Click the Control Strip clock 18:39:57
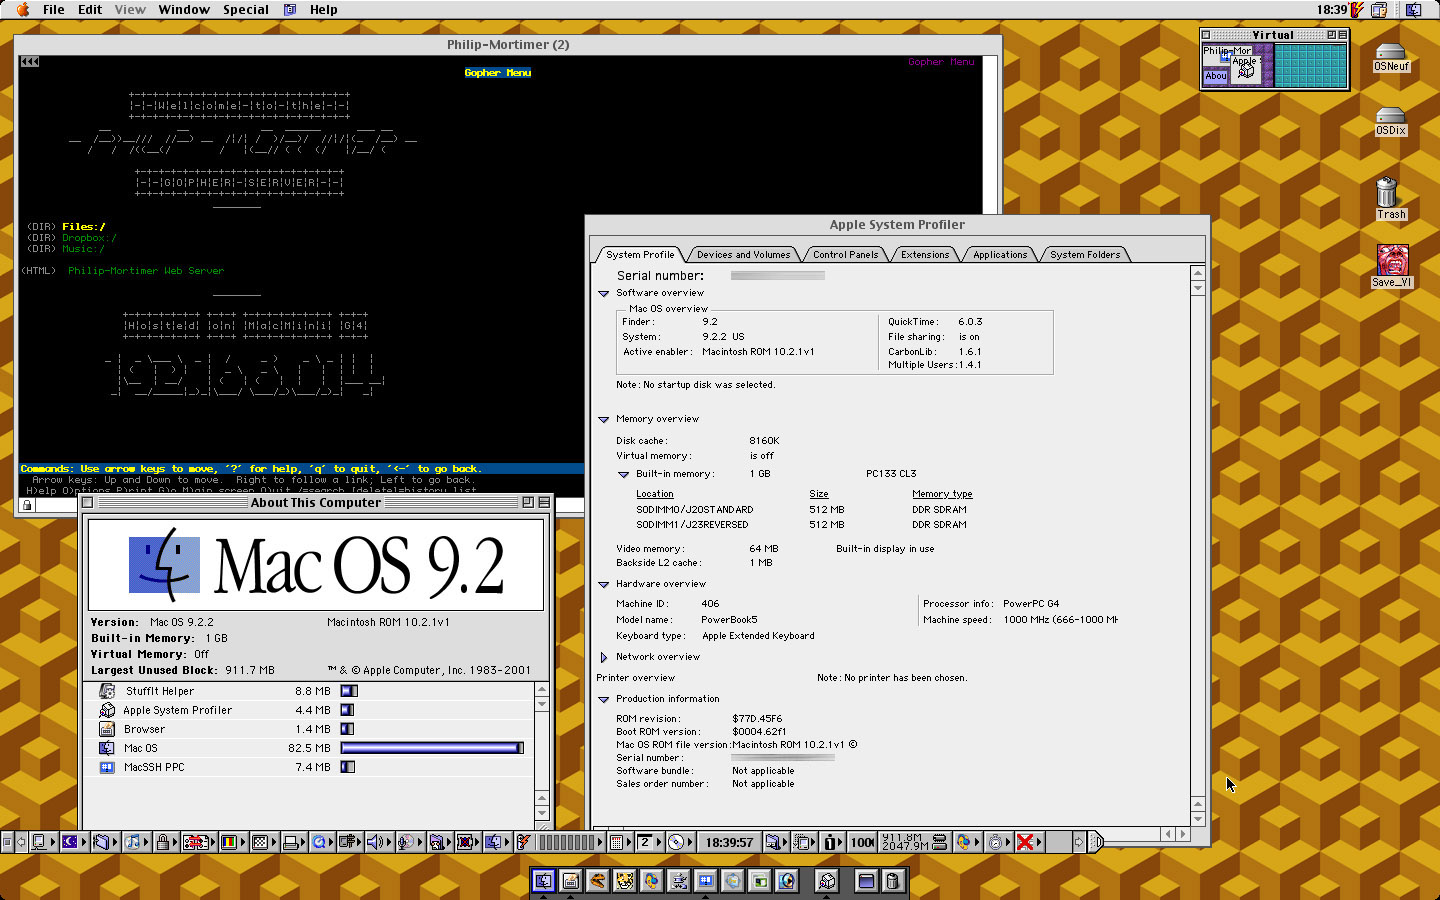Image resolution: width=1440 pixels, height=900 pixels. click(x=729, y=842)
